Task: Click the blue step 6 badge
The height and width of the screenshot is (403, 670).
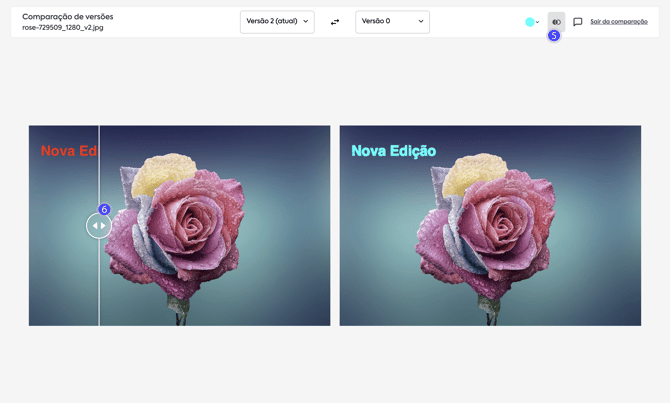Action: point(104,210)
